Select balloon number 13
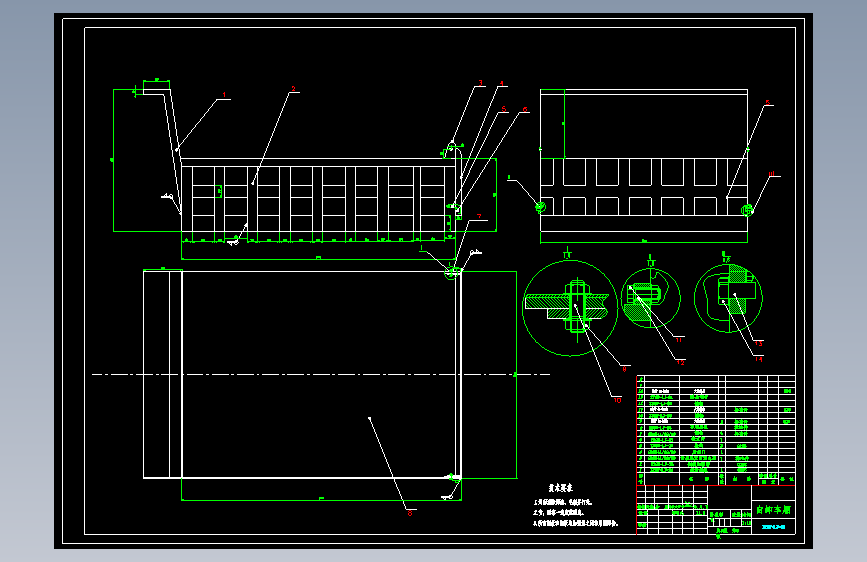Image resolution: width=867 pixels, height=562 pixels. click(x=758, y=344)
